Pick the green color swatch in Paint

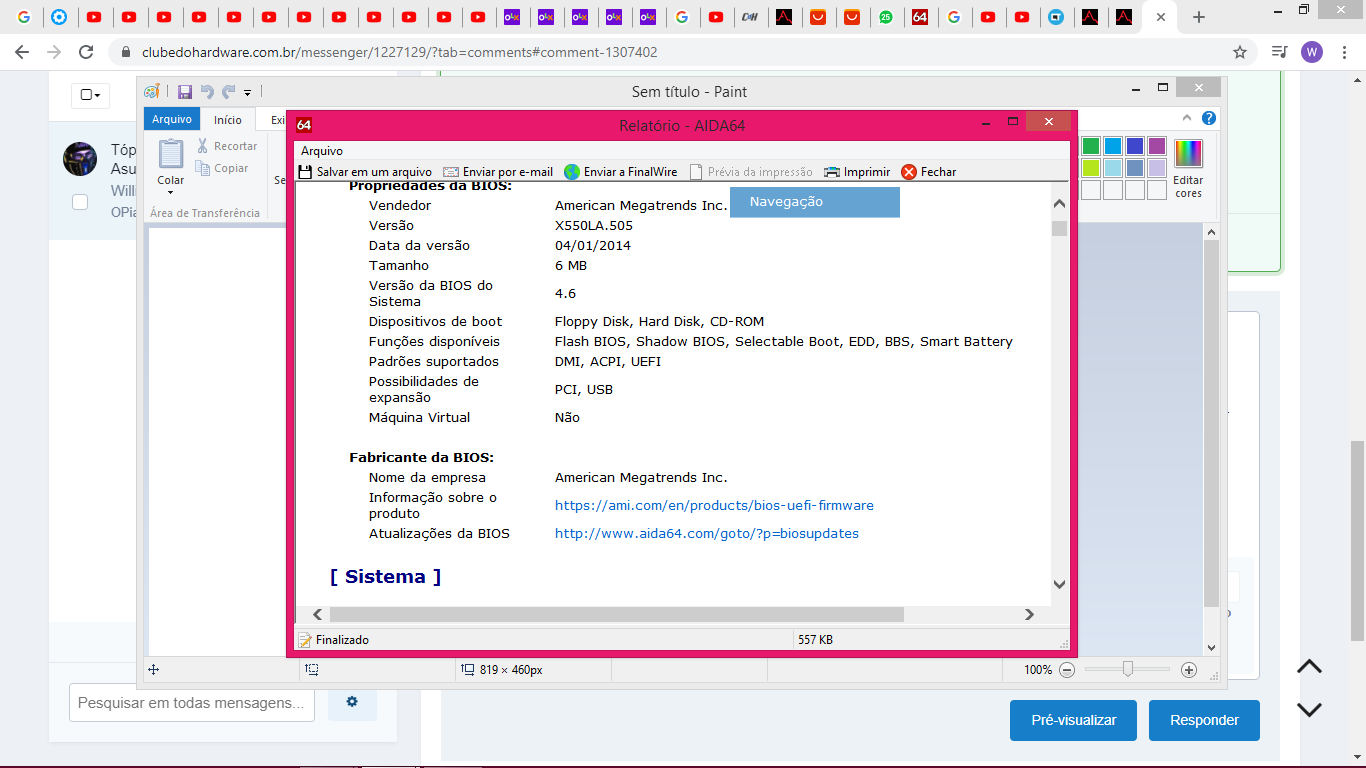(x=1091, y=146)
